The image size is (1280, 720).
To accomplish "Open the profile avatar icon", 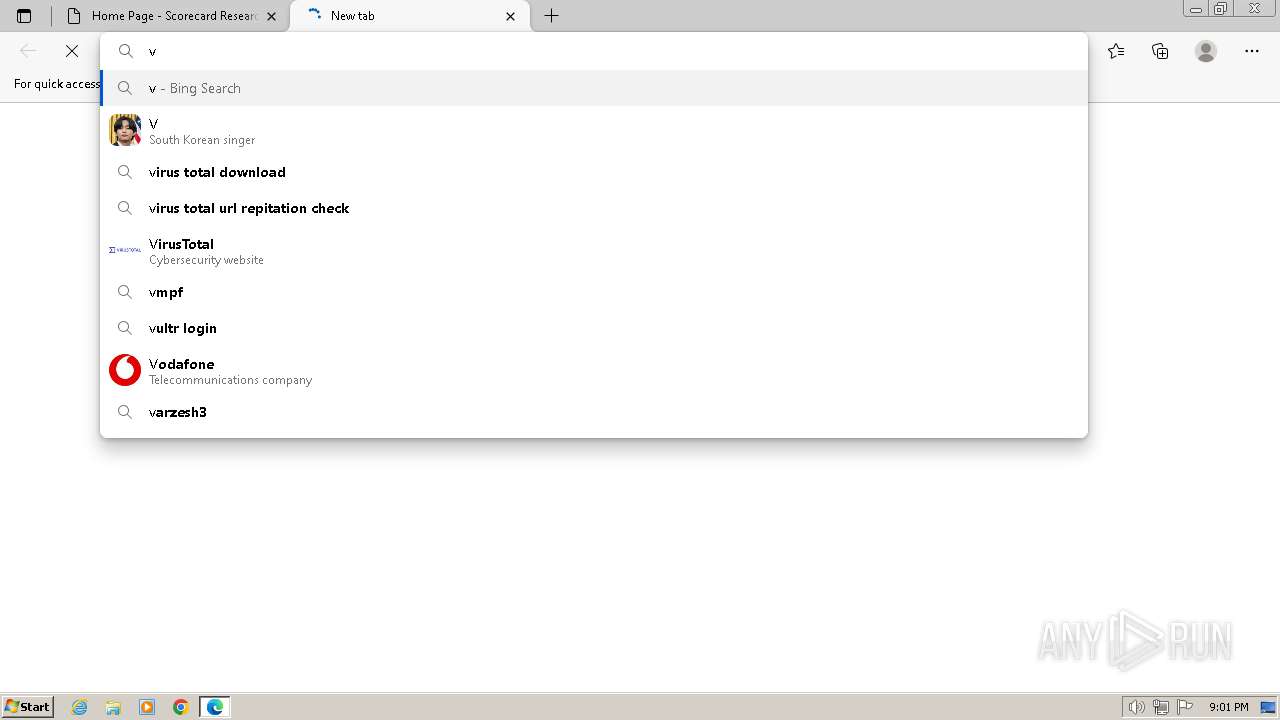I will (1206, 51).
